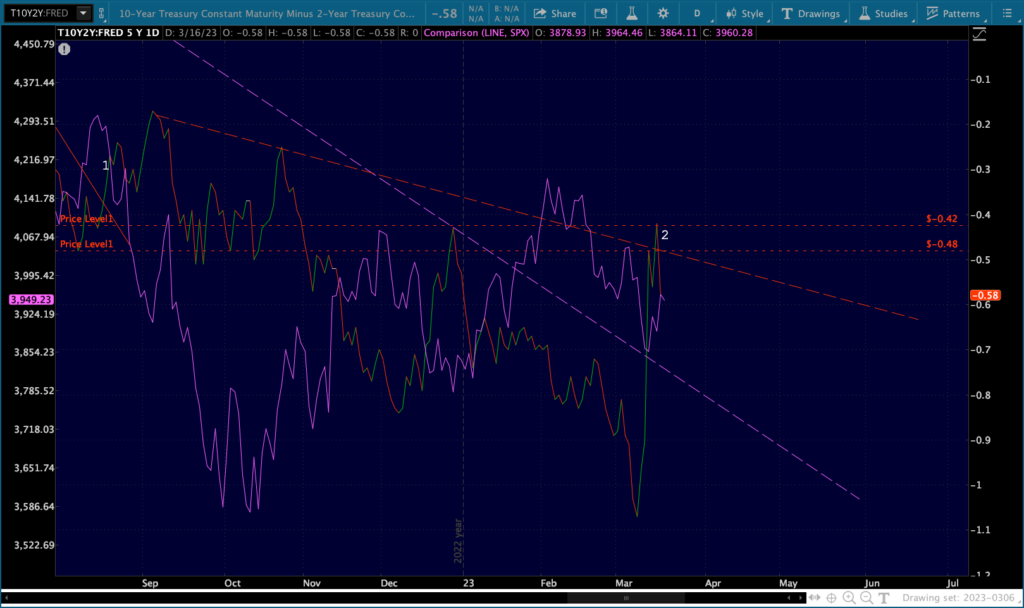The width and height of the screenshot is (1024, 608).
Task: Click the 10-Year Treasury Constant Maturity description
Action: 266,14
